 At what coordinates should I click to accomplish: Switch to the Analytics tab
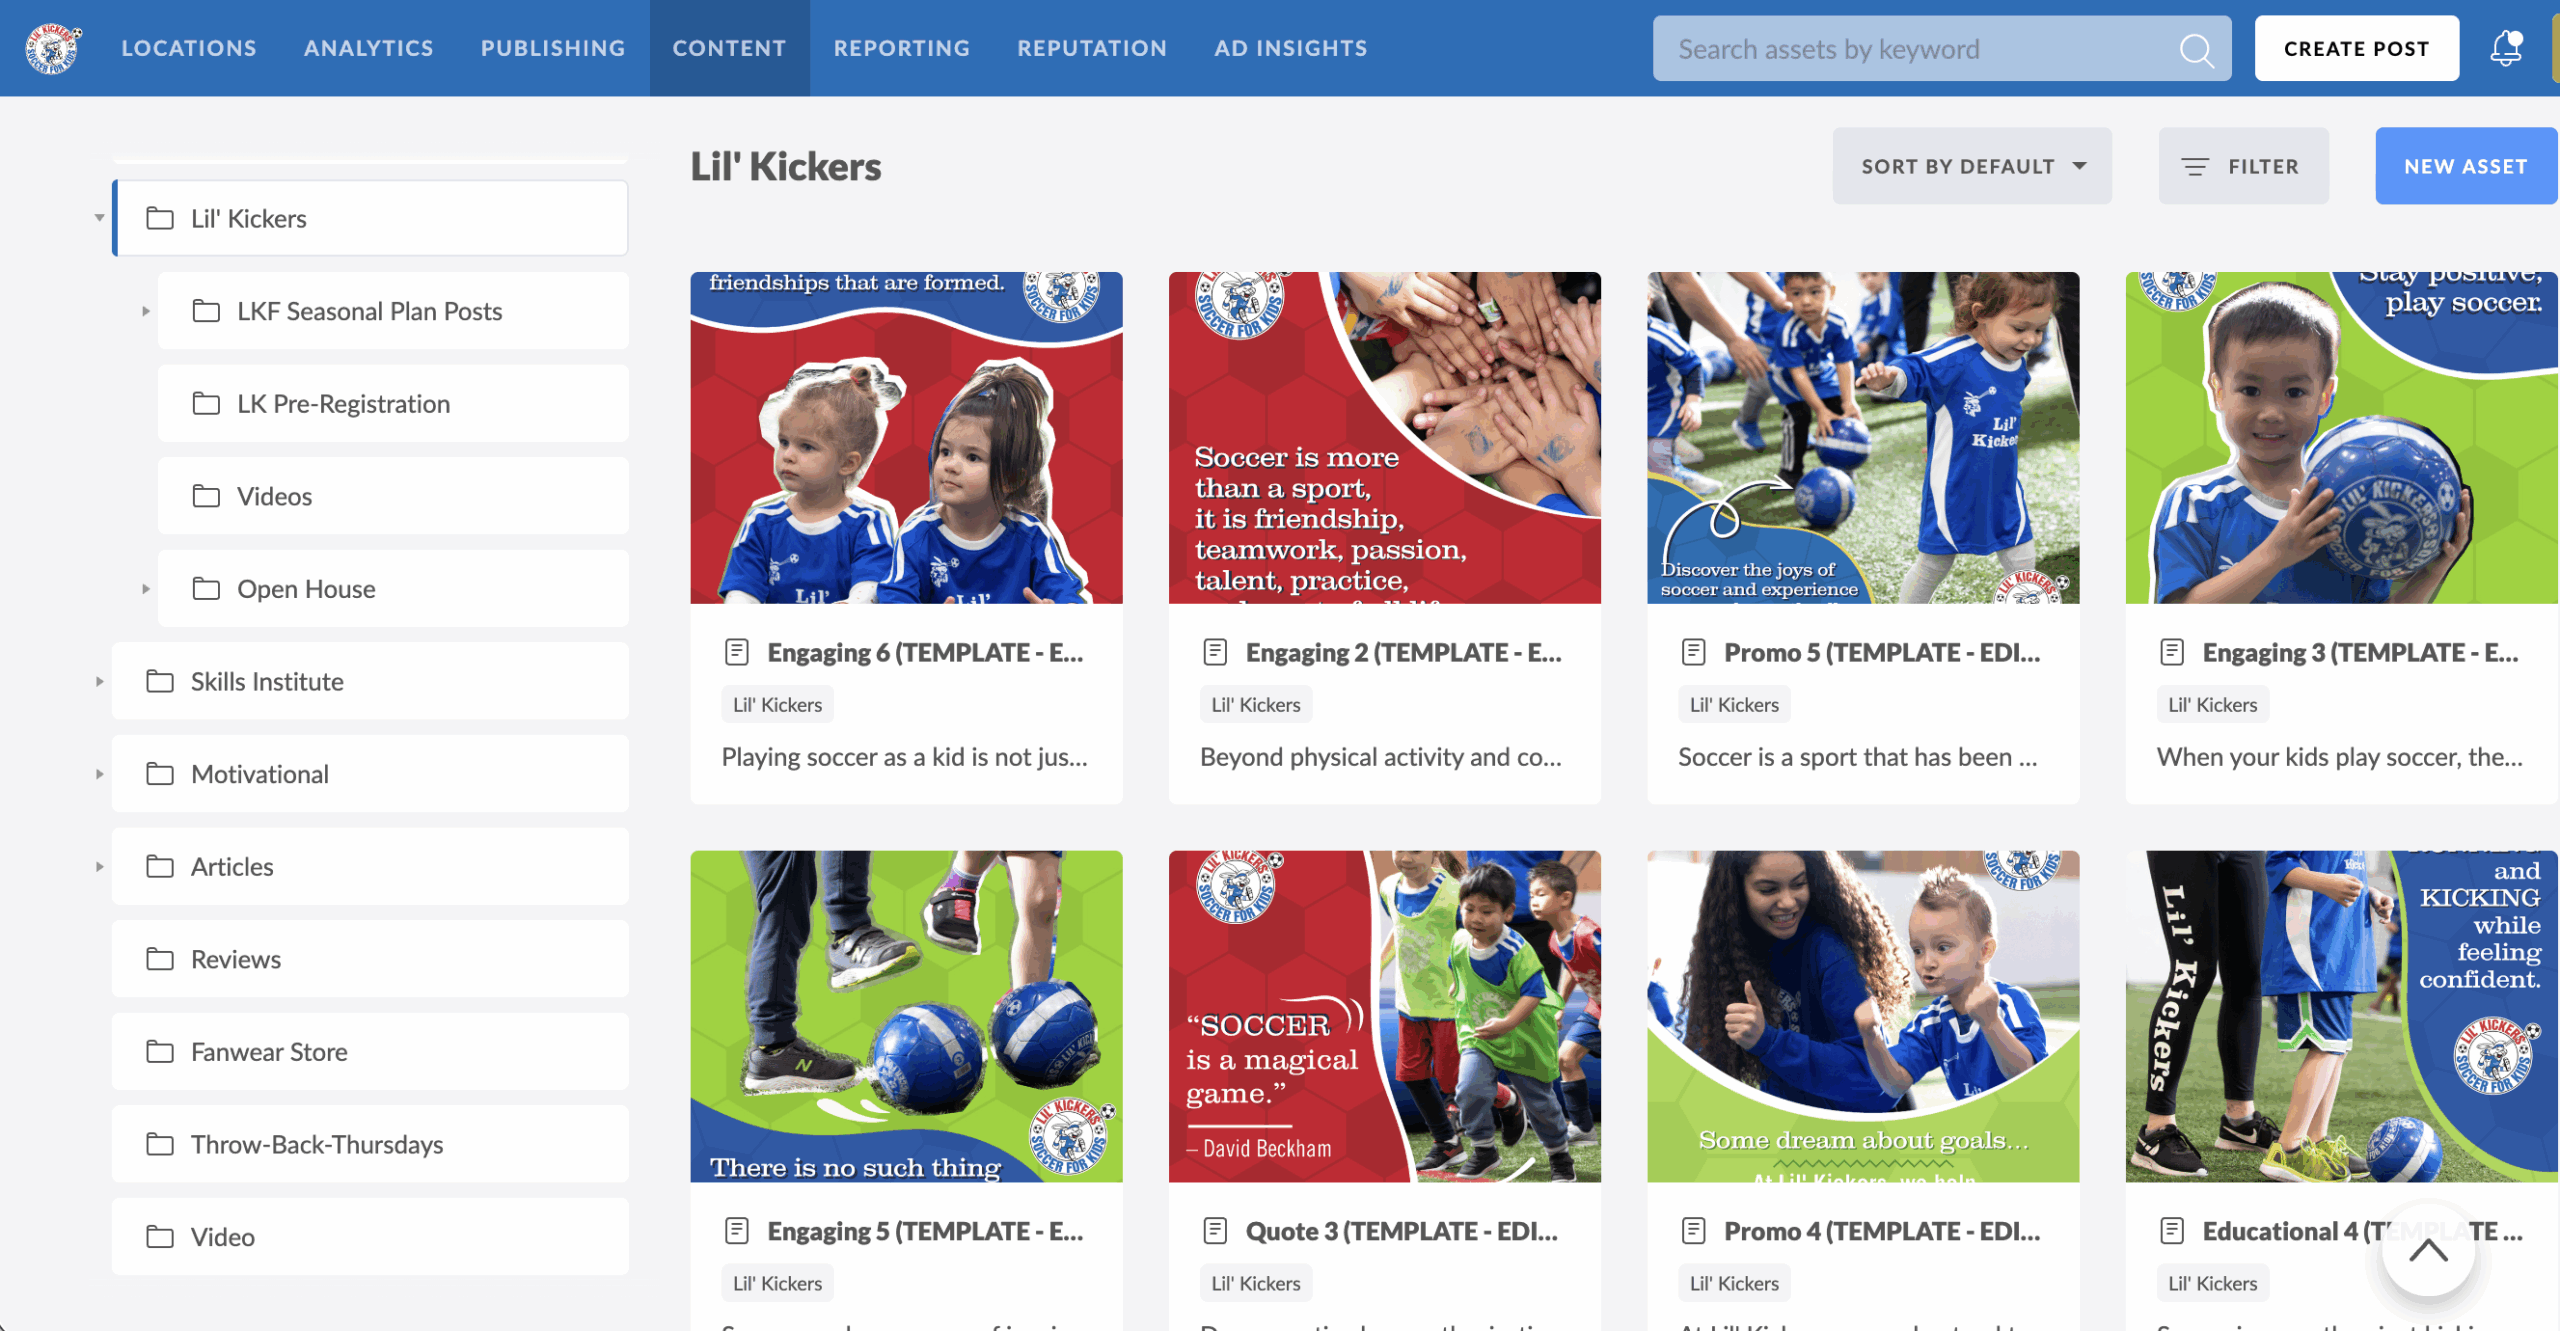coord(368,48)
